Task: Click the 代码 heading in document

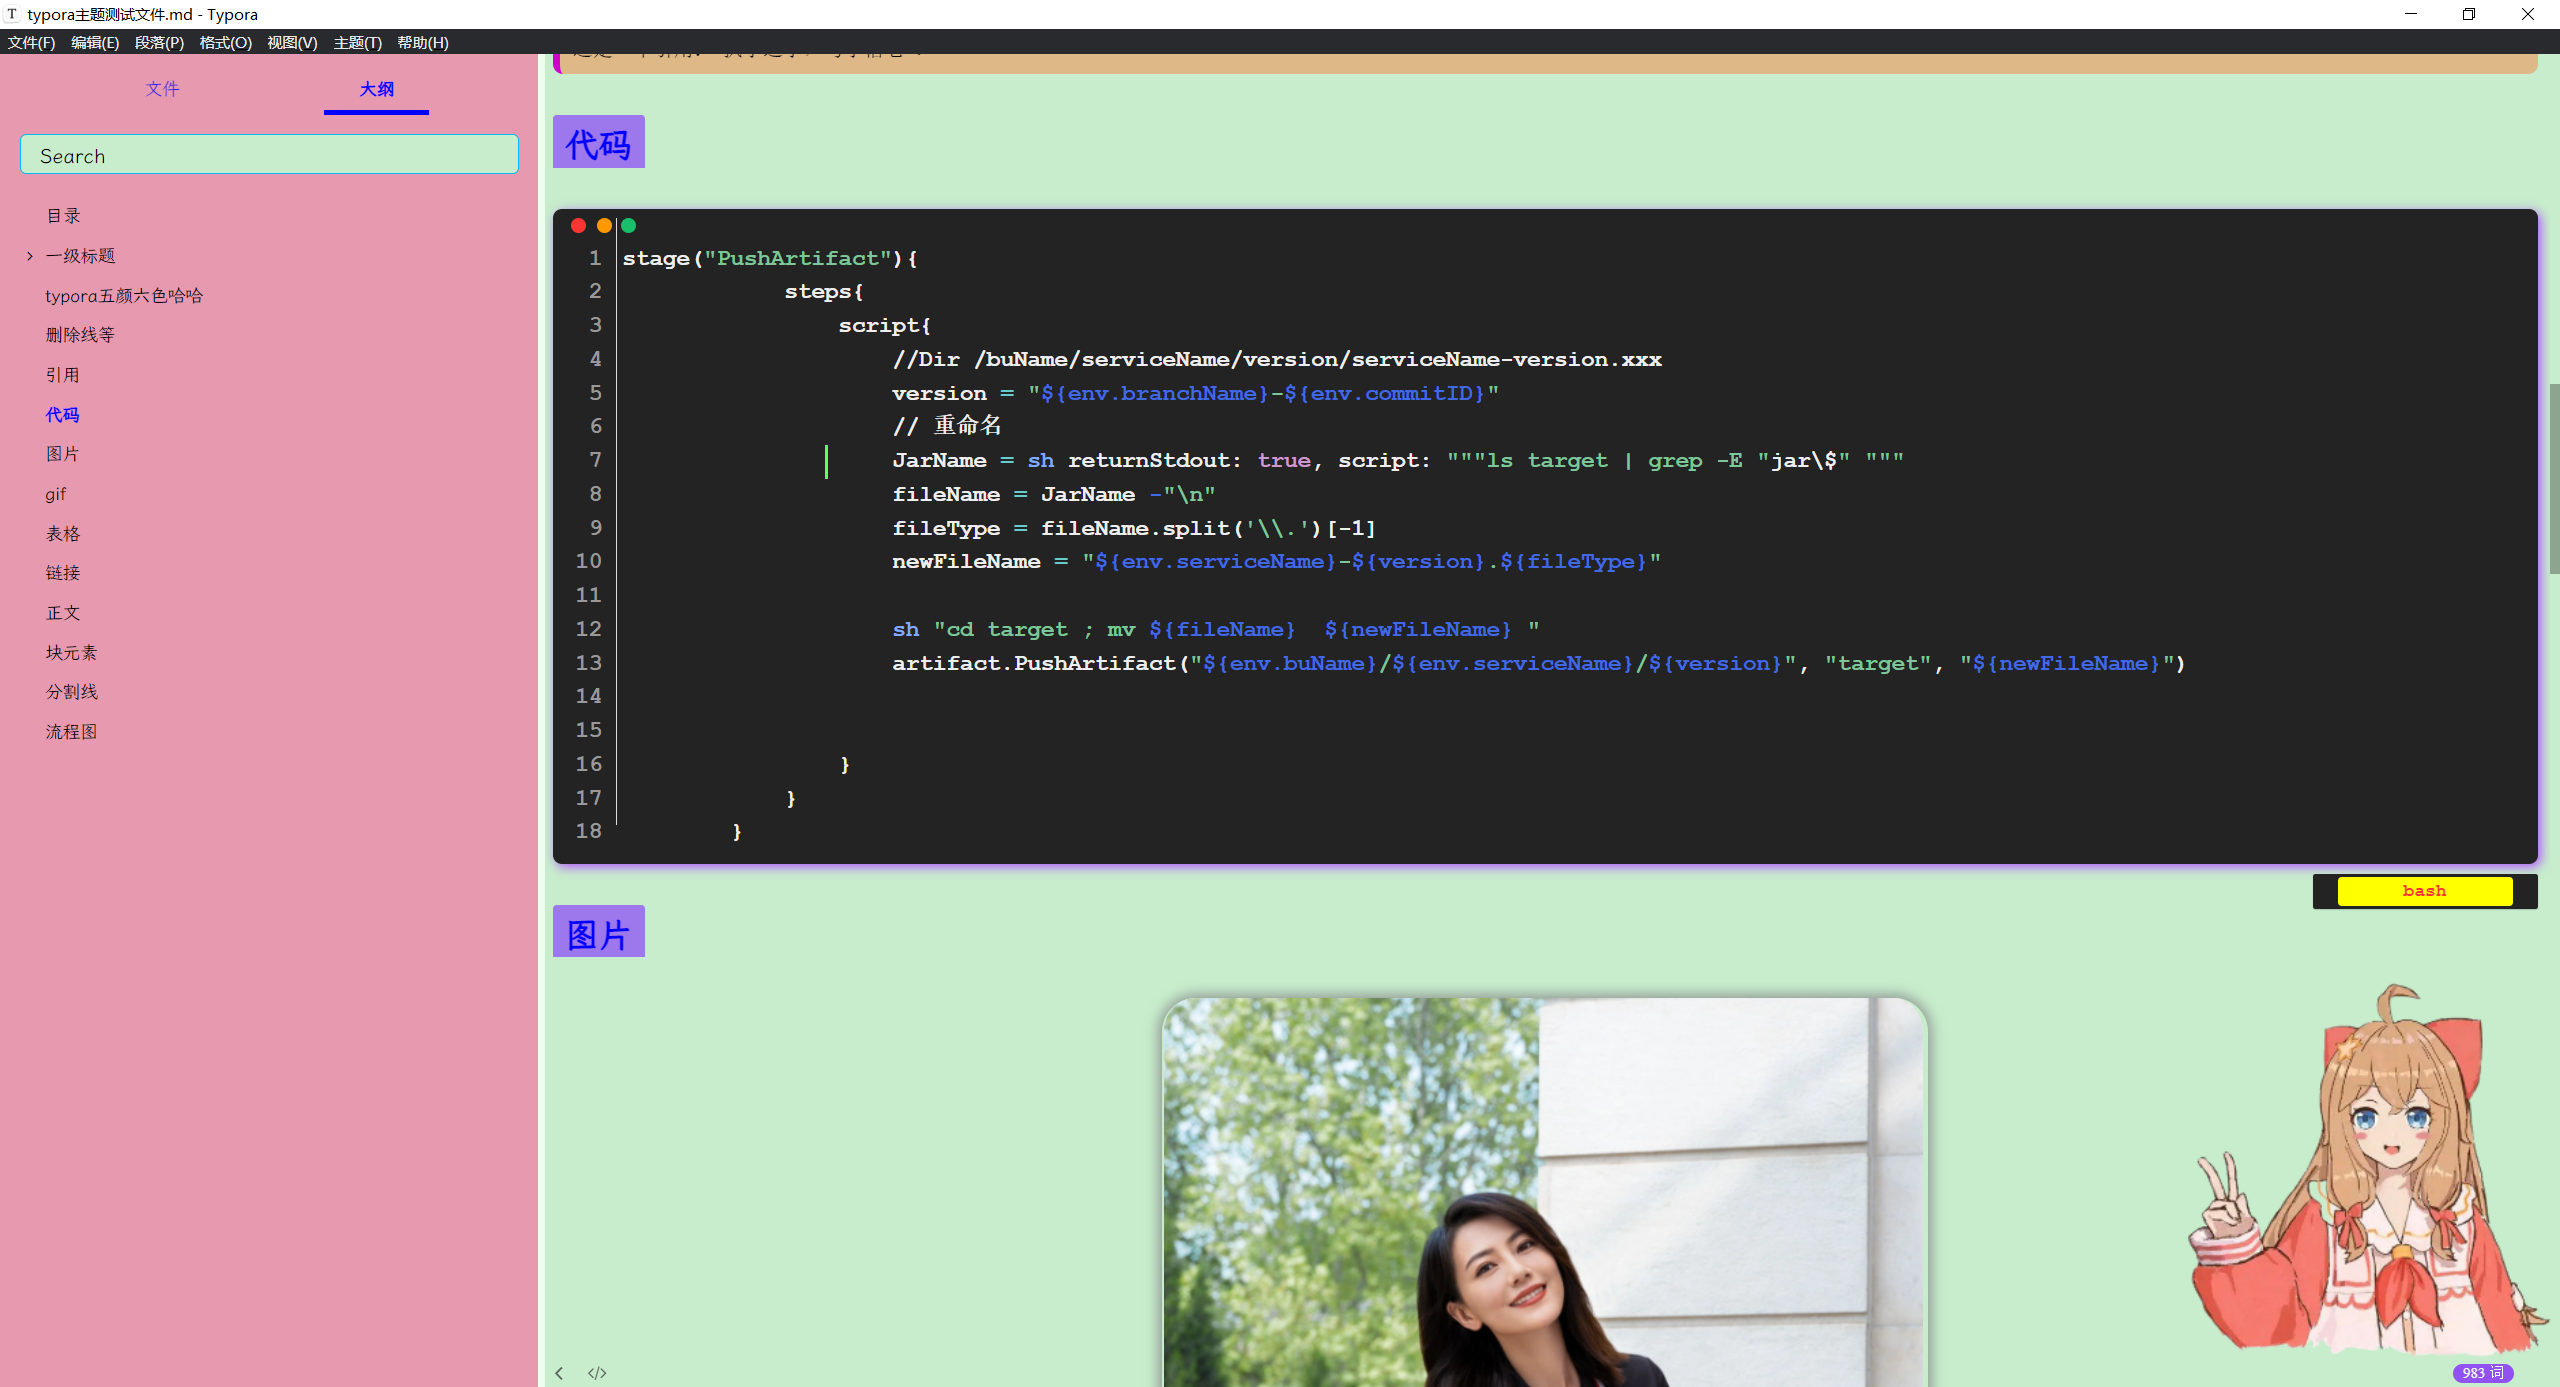Action: (598, 143)
